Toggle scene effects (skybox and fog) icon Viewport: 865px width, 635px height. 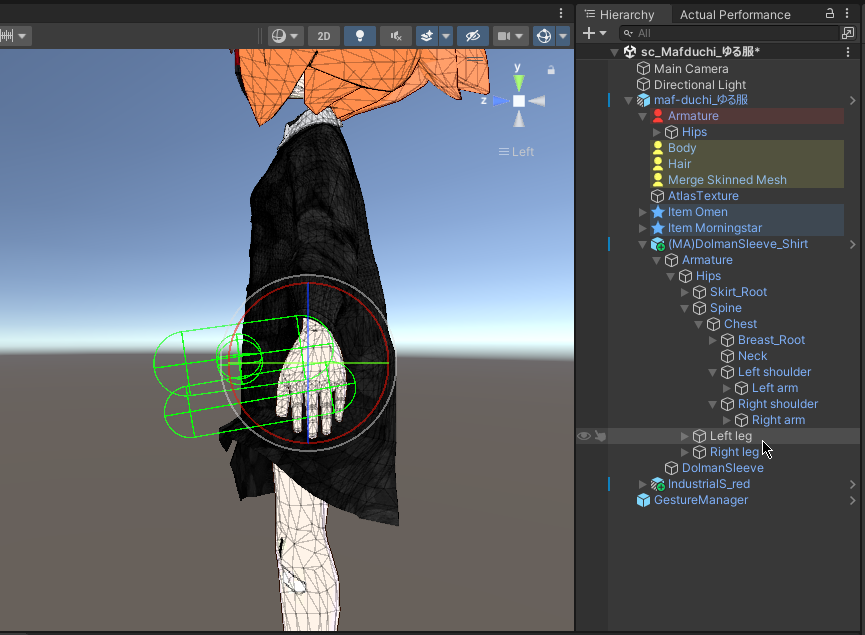[427, 36]
